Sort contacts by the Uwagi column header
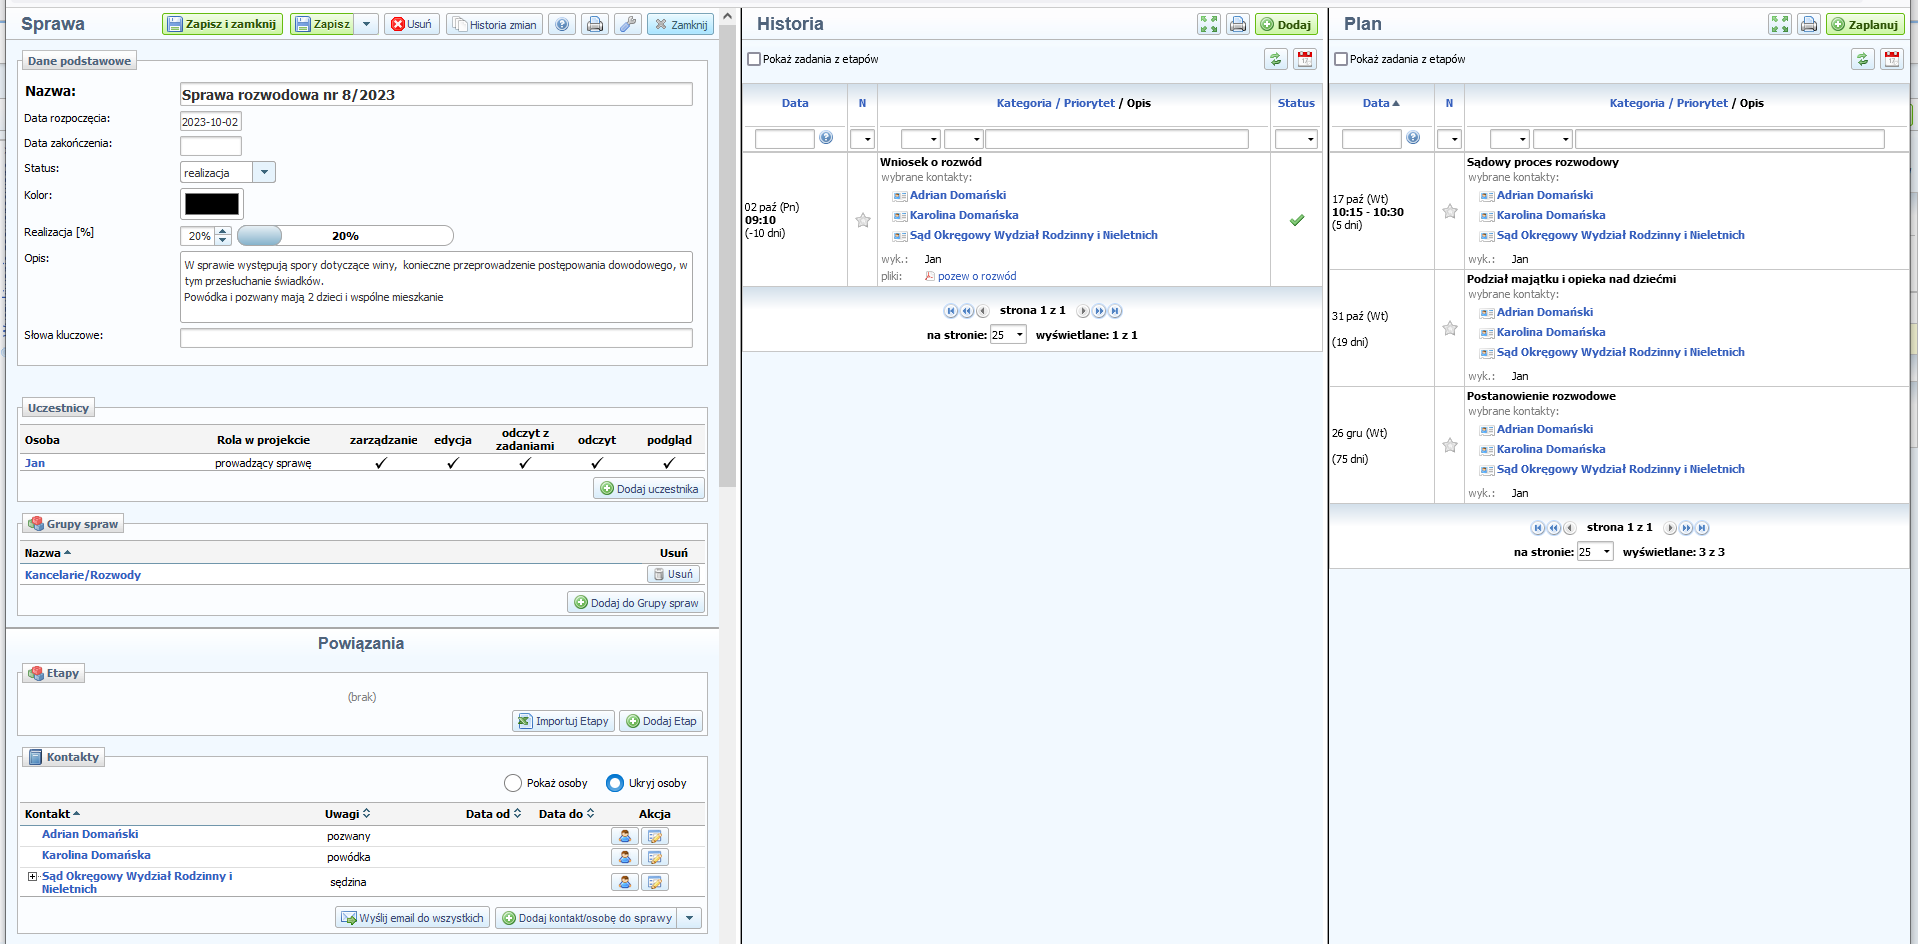The height and width of the screenshot is (944, 1920). tap(347, 814)
